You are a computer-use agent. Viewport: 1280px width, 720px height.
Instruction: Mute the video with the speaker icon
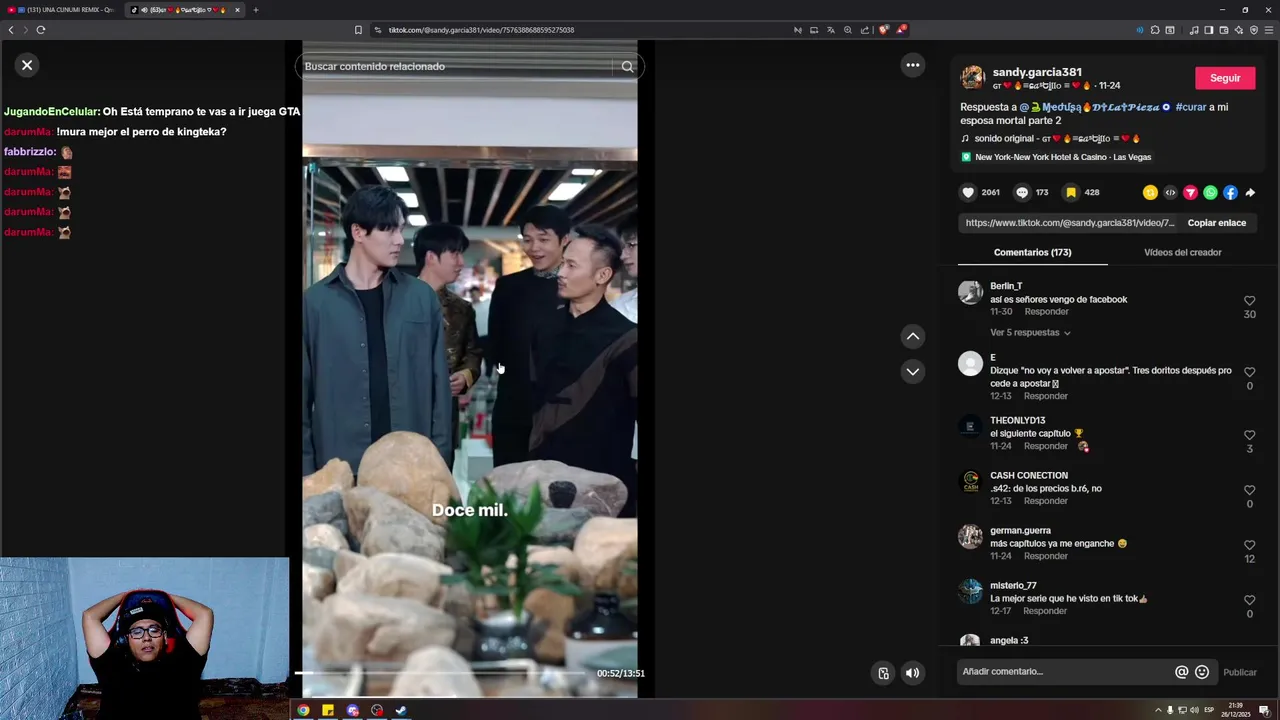click(x=912, y=673)
